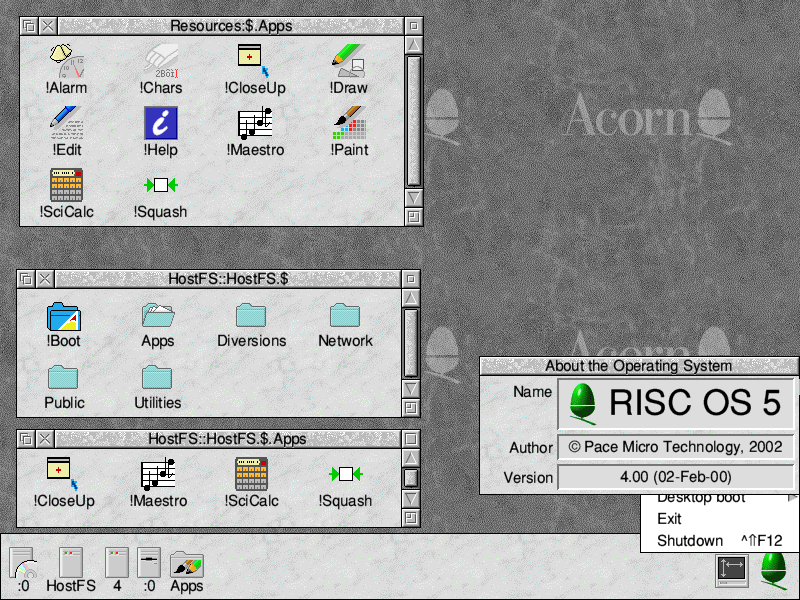800x600 pixels.
Task: Click the HostFS::HostFS.$ window title bar
Action: pos(228,279)
